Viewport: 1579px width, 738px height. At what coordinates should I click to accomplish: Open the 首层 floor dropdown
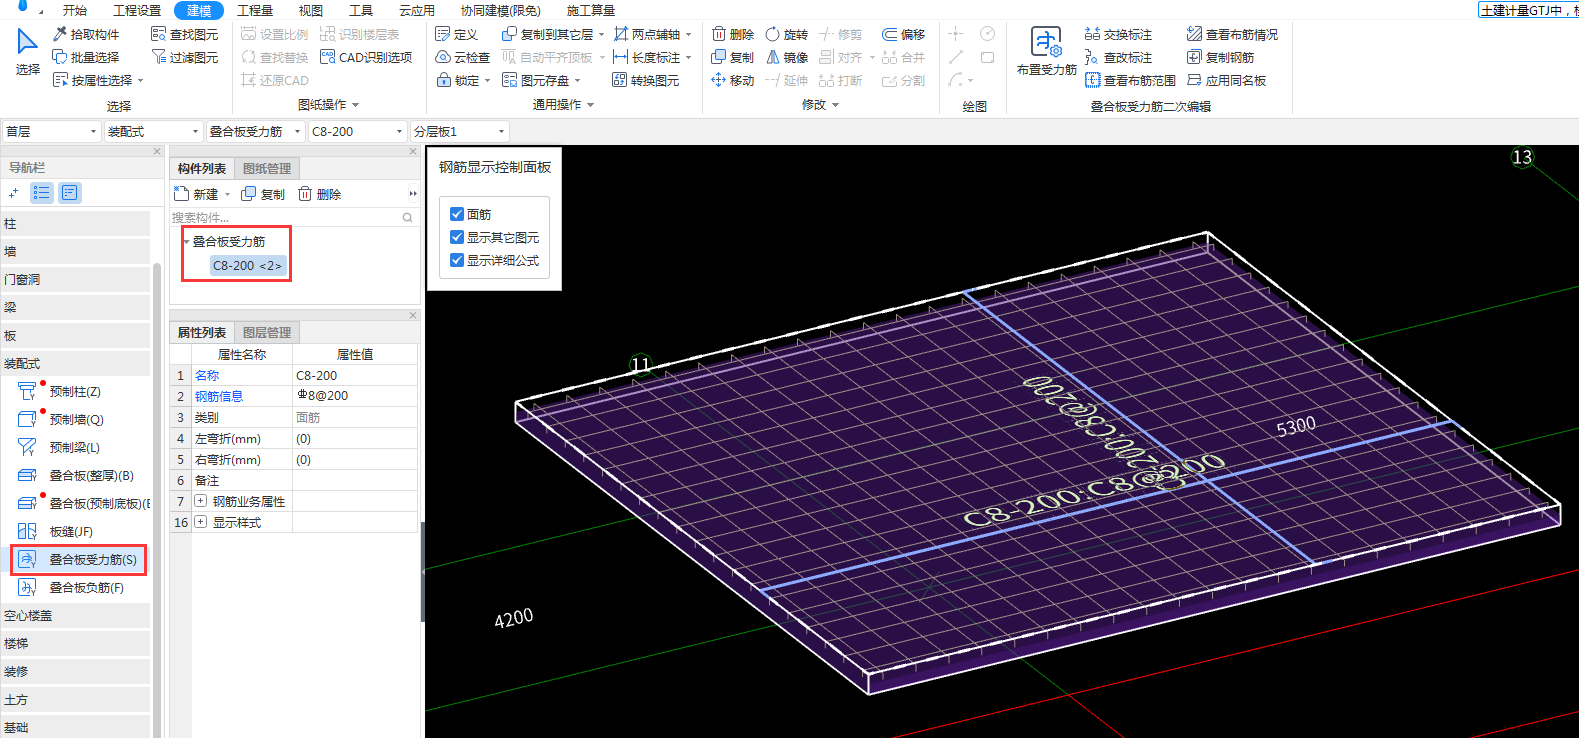click(x=51, y=131)
